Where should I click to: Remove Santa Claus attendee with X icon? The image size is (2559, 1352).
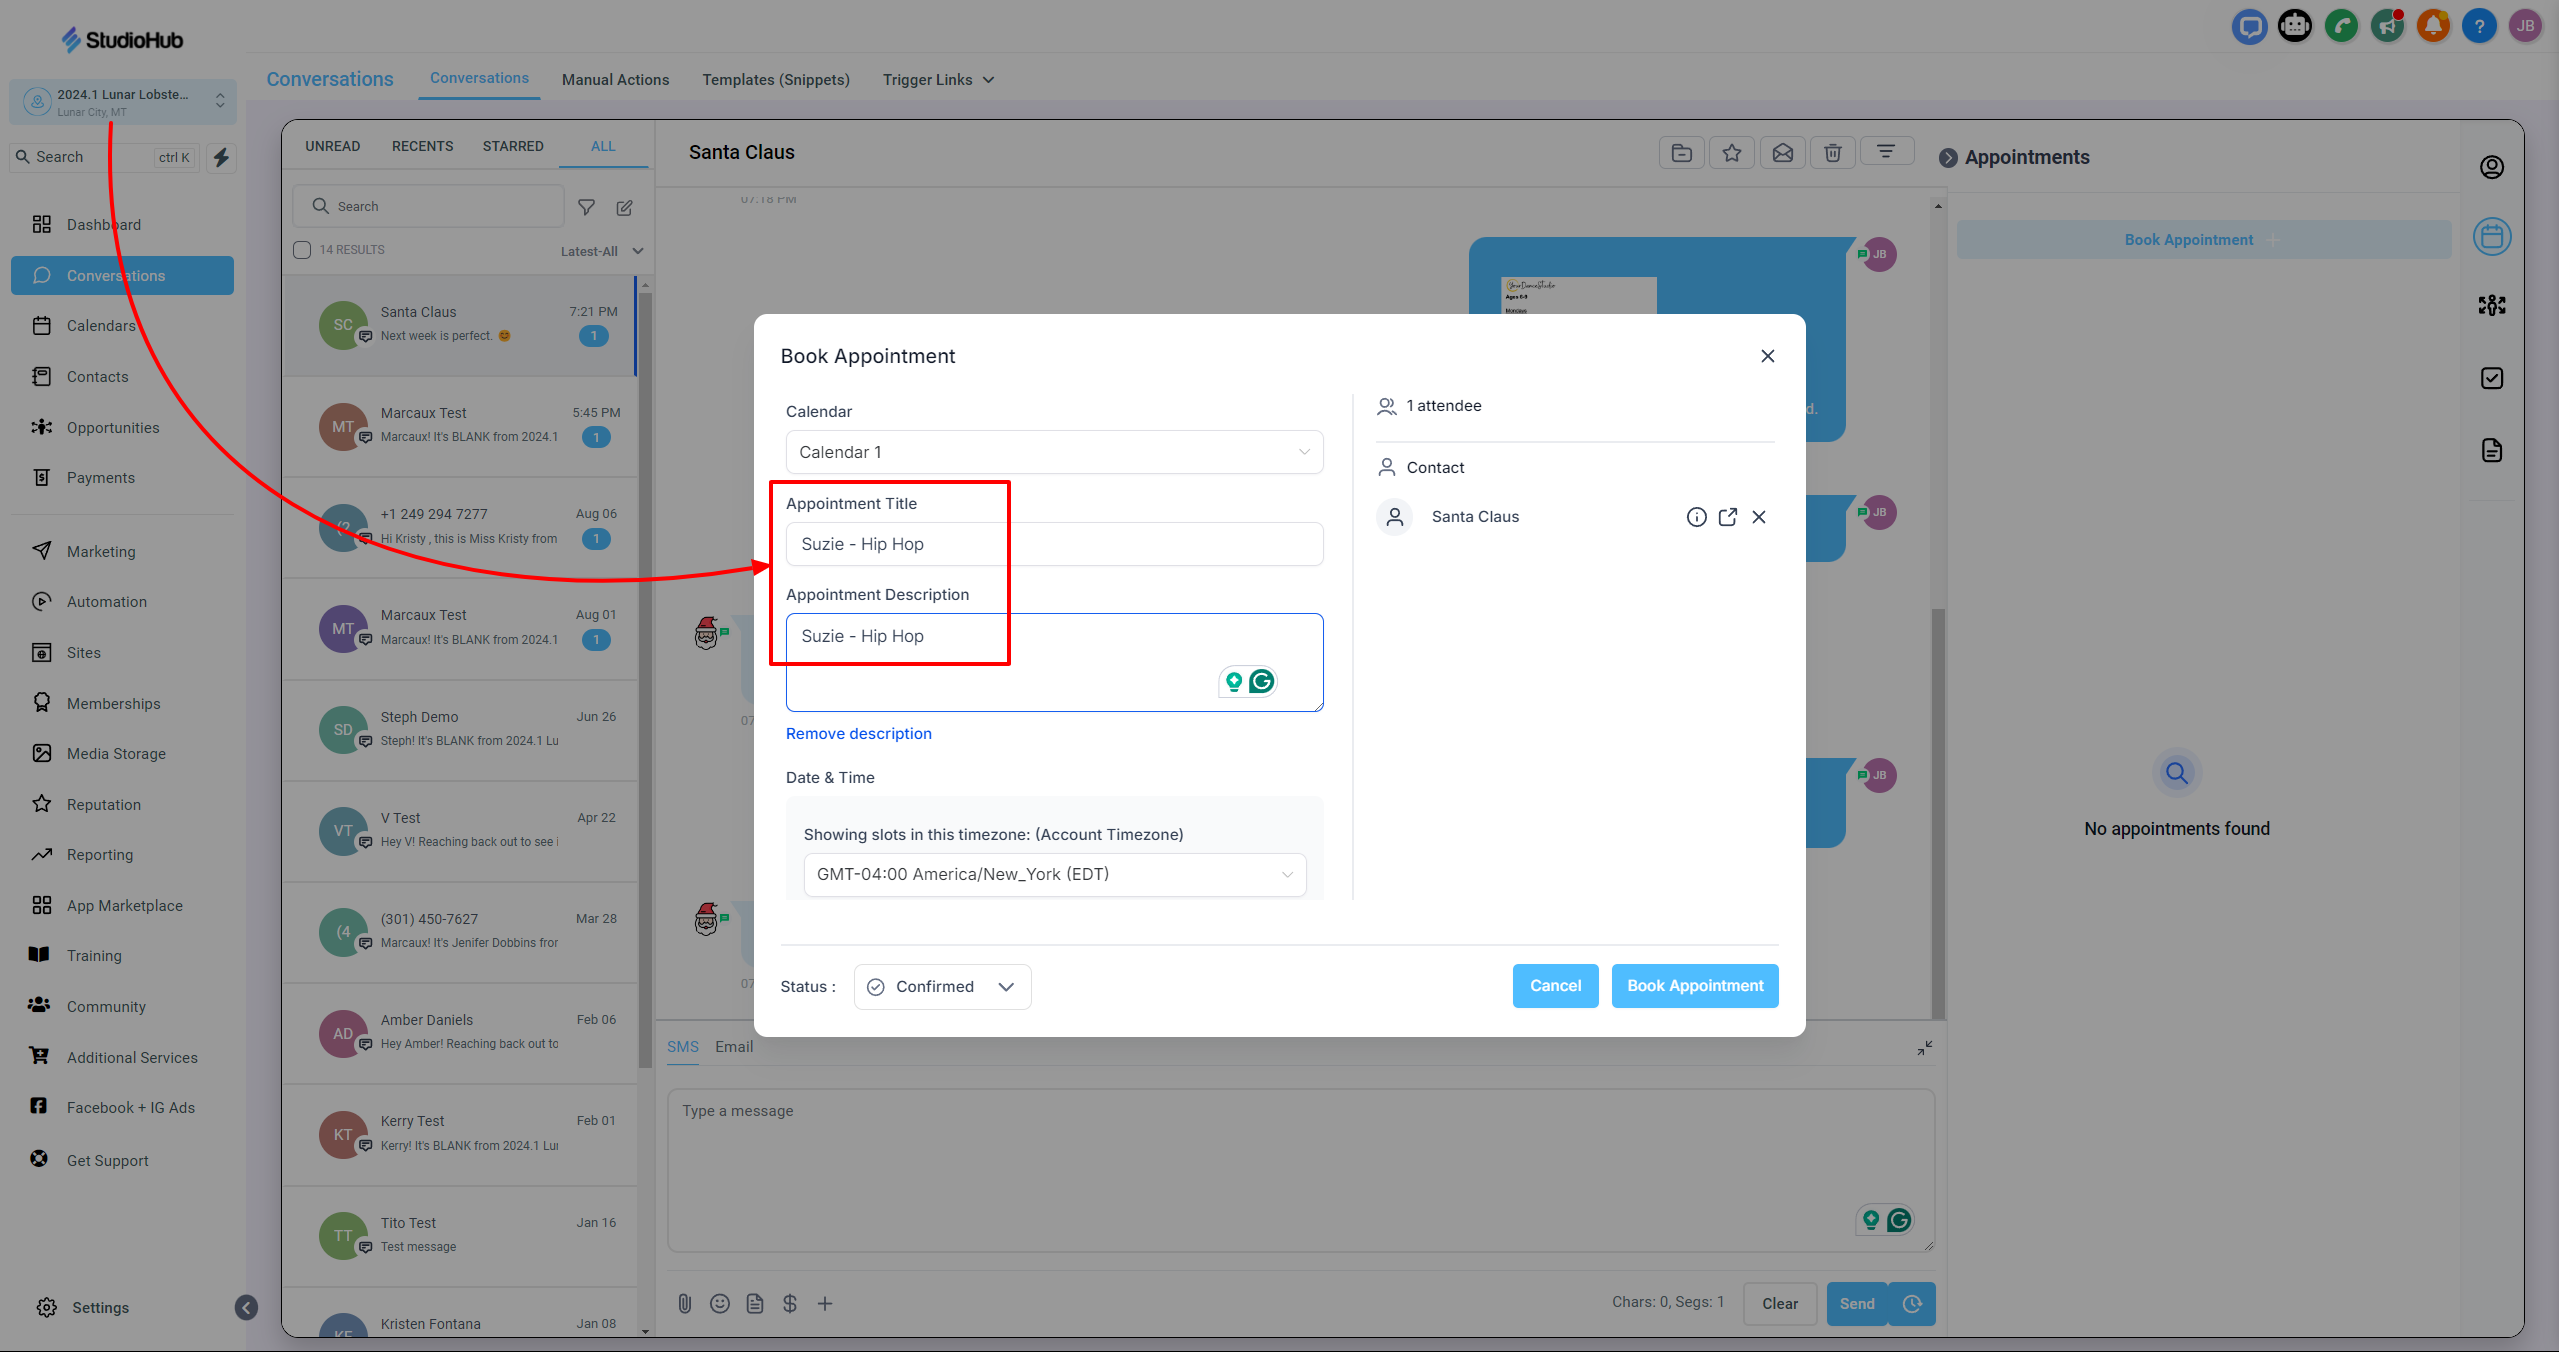point(1759,517)
